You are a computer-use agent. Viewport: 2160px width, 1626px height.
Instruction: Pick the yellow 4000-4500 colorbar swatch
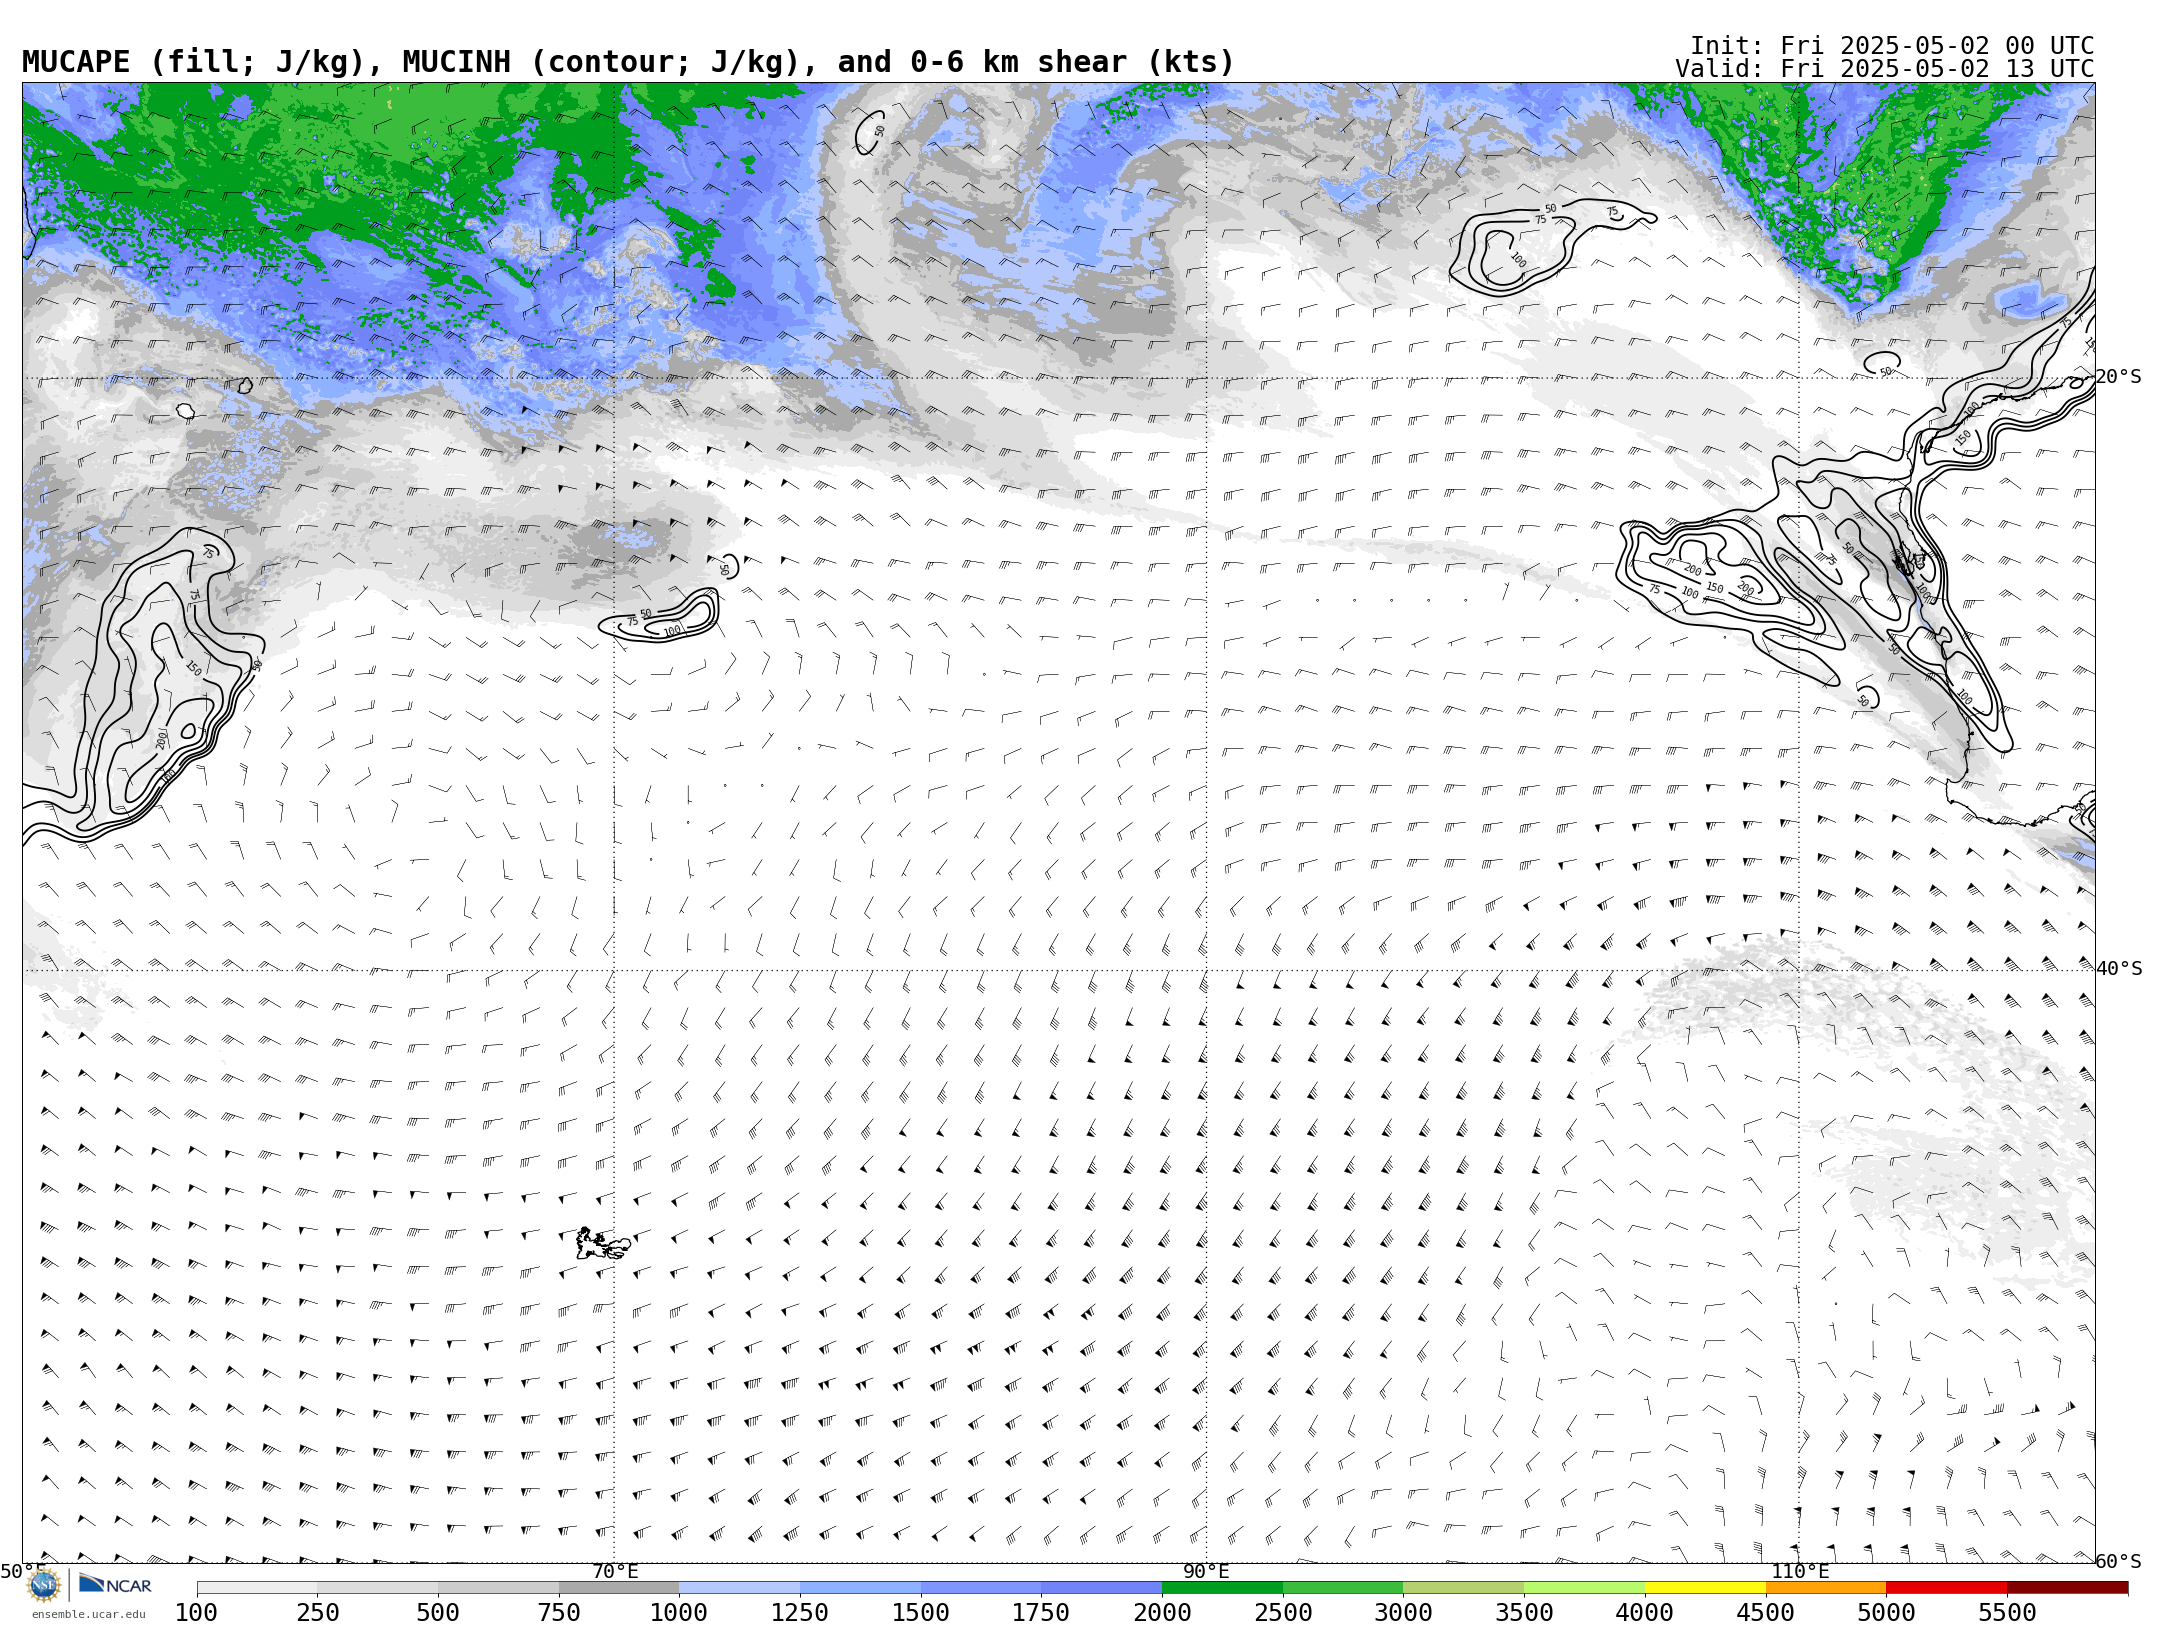(x=1705, y=1588)
